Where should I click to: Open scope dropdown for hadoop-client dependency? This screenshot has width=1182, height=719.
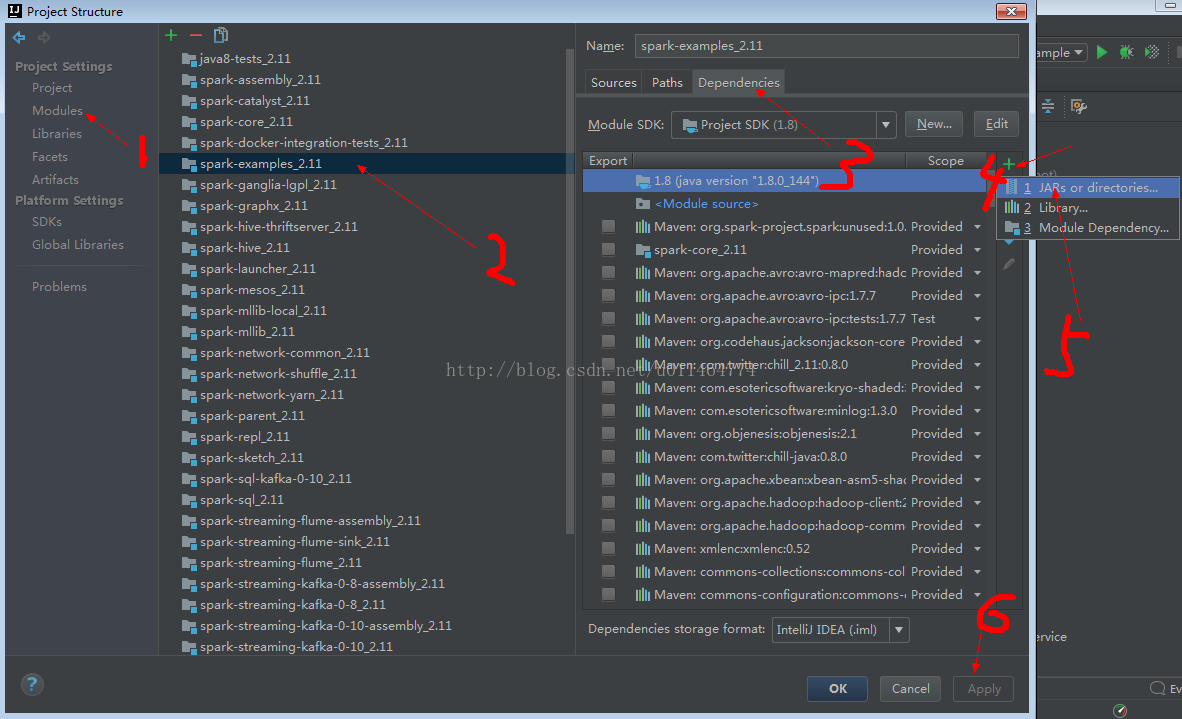977,503
